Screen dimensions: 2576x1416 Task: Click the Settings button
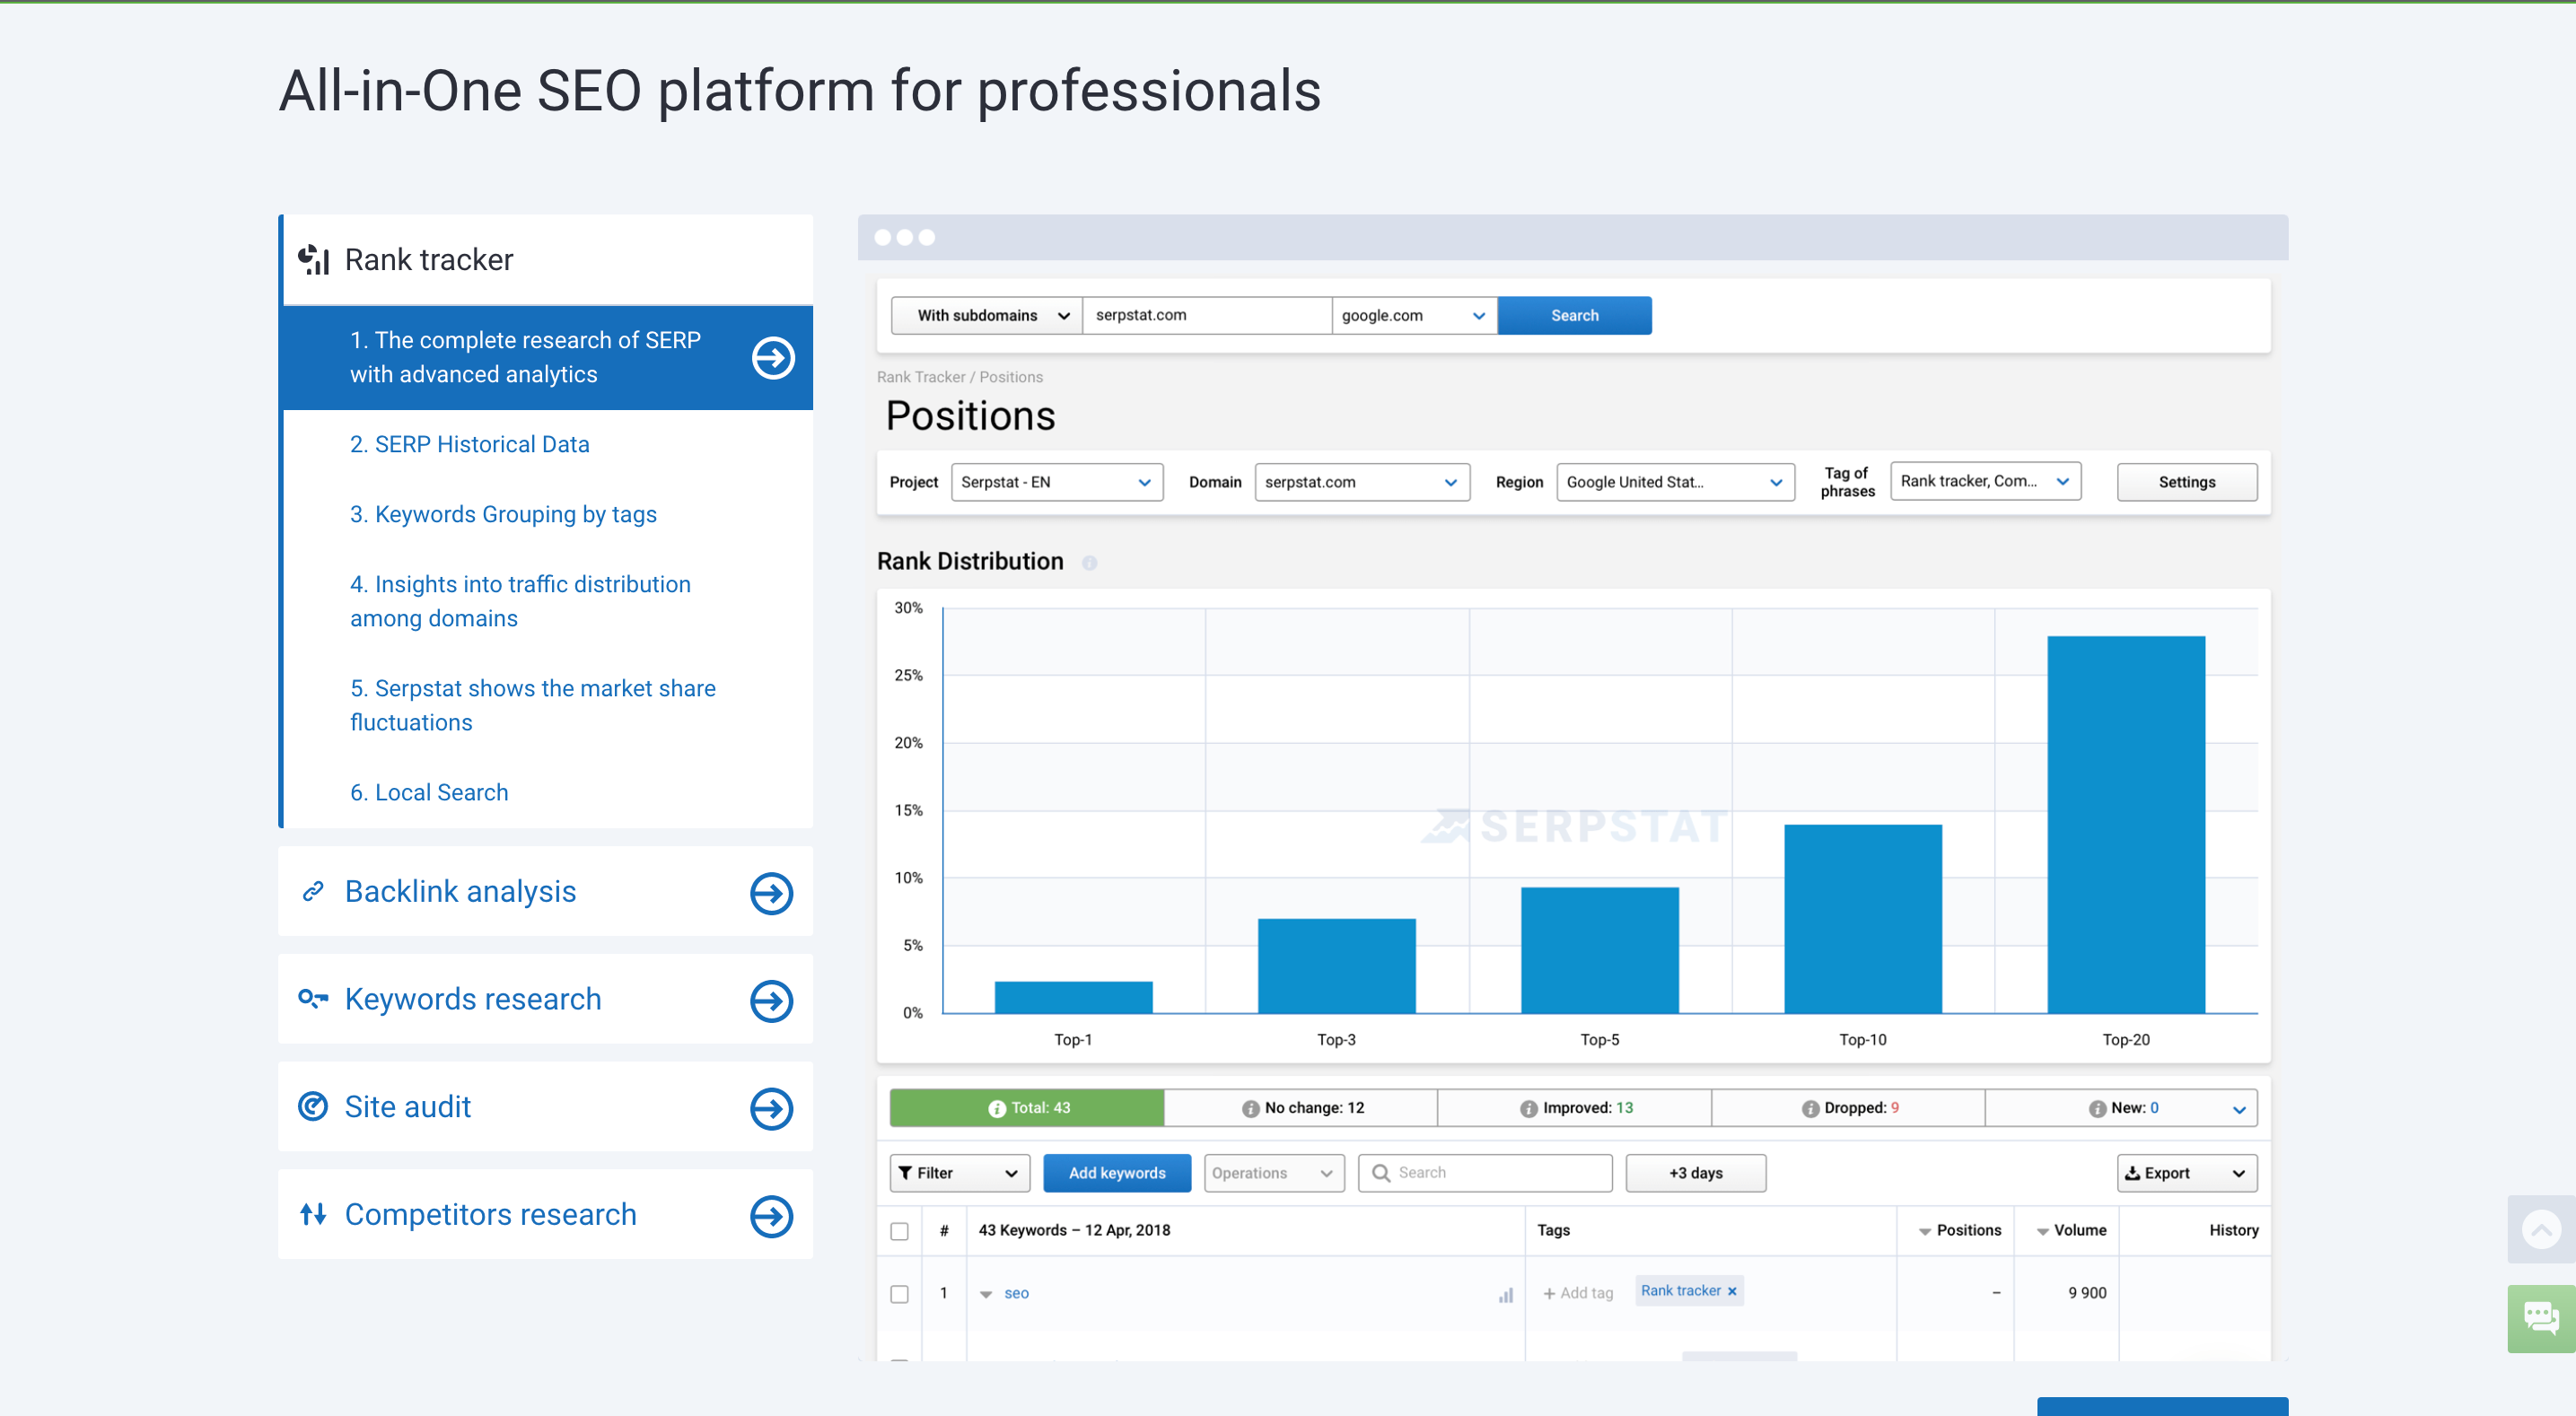2187,482
